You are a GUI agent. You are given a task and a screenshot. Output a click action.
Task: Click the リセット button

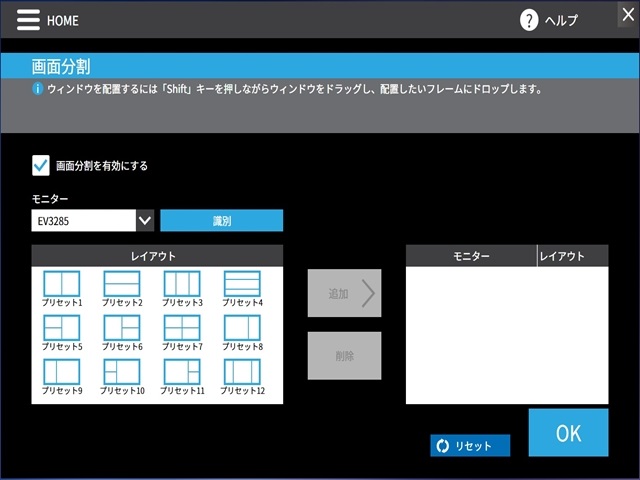(x=470, y=445)
